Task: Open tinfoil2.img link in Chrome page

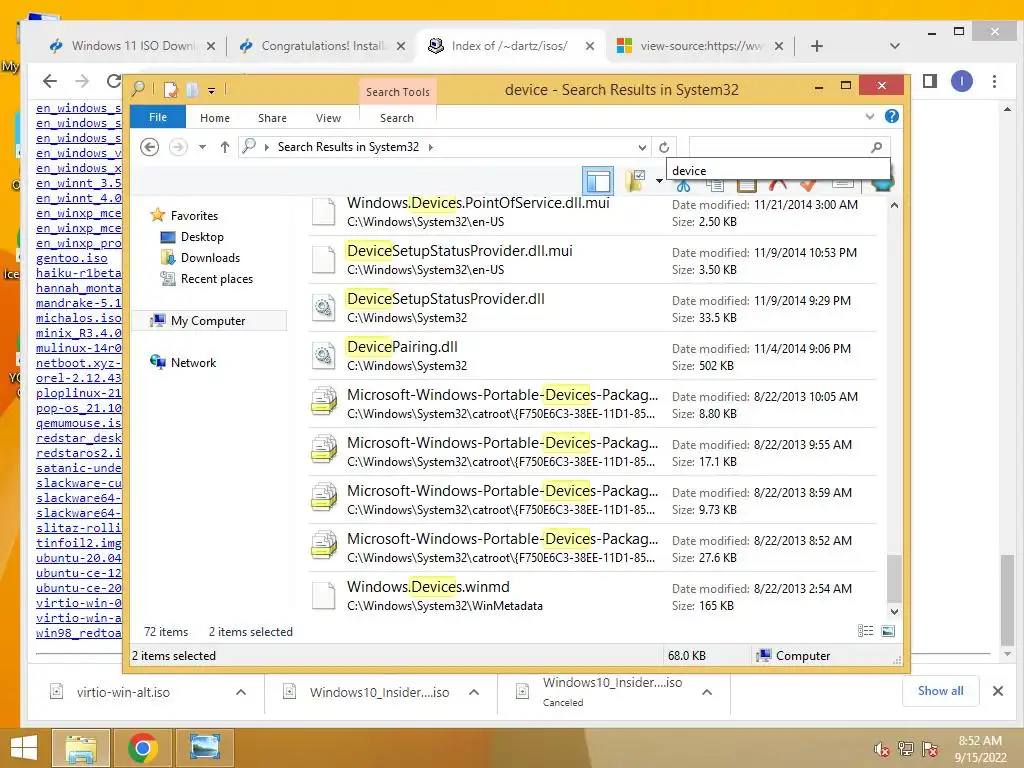Action: pyautogui.click(x=79, y=543)
